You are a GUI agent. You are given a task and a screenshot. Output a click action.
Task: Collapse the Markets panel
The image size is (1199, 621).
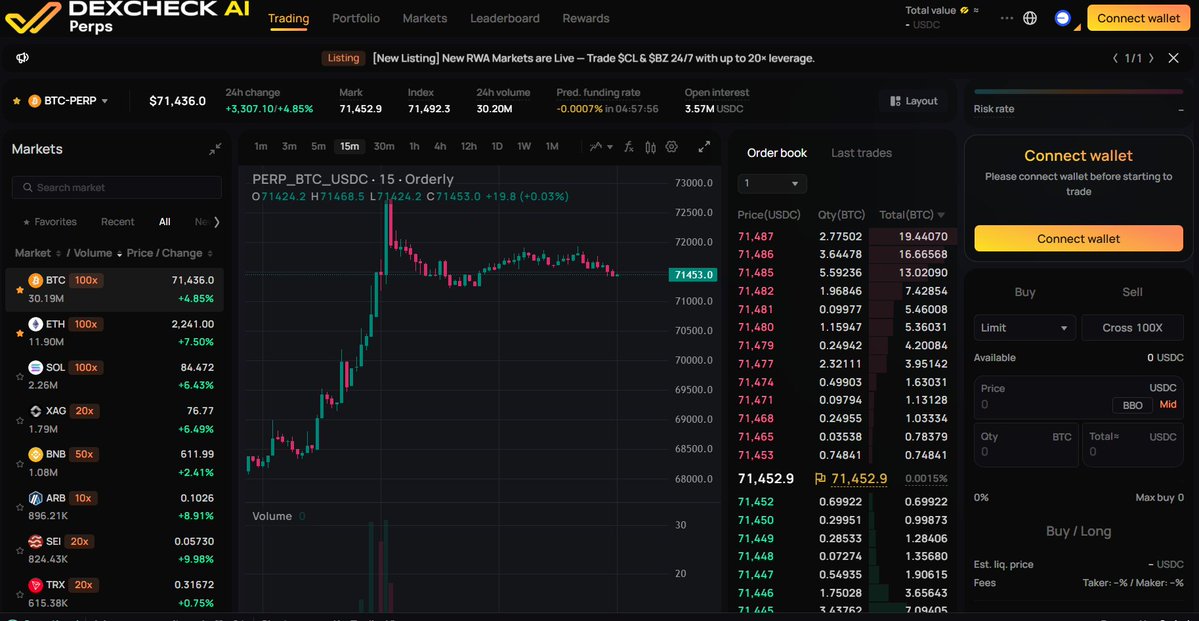[216, 149]
